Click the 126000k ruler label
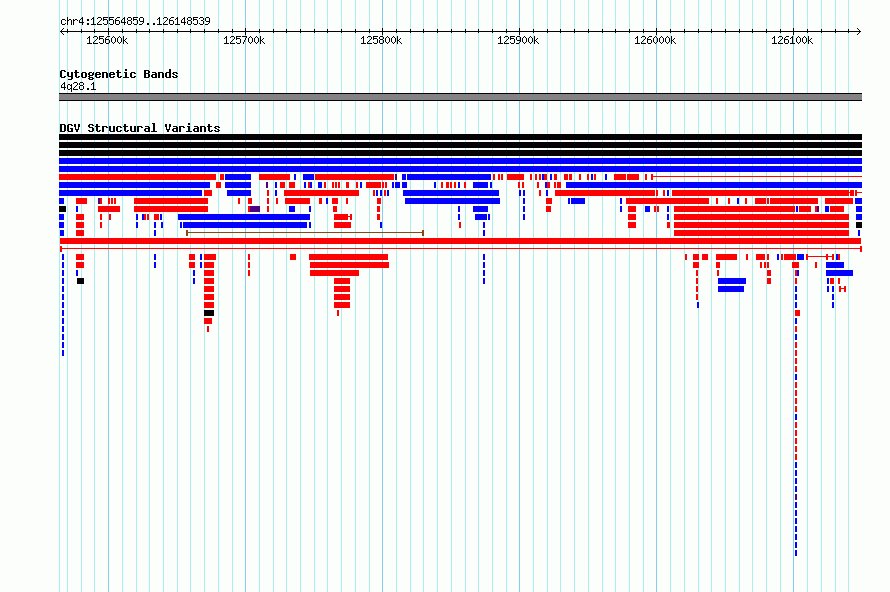Viewport: 890px width, 592px height. tap(655, 40)
